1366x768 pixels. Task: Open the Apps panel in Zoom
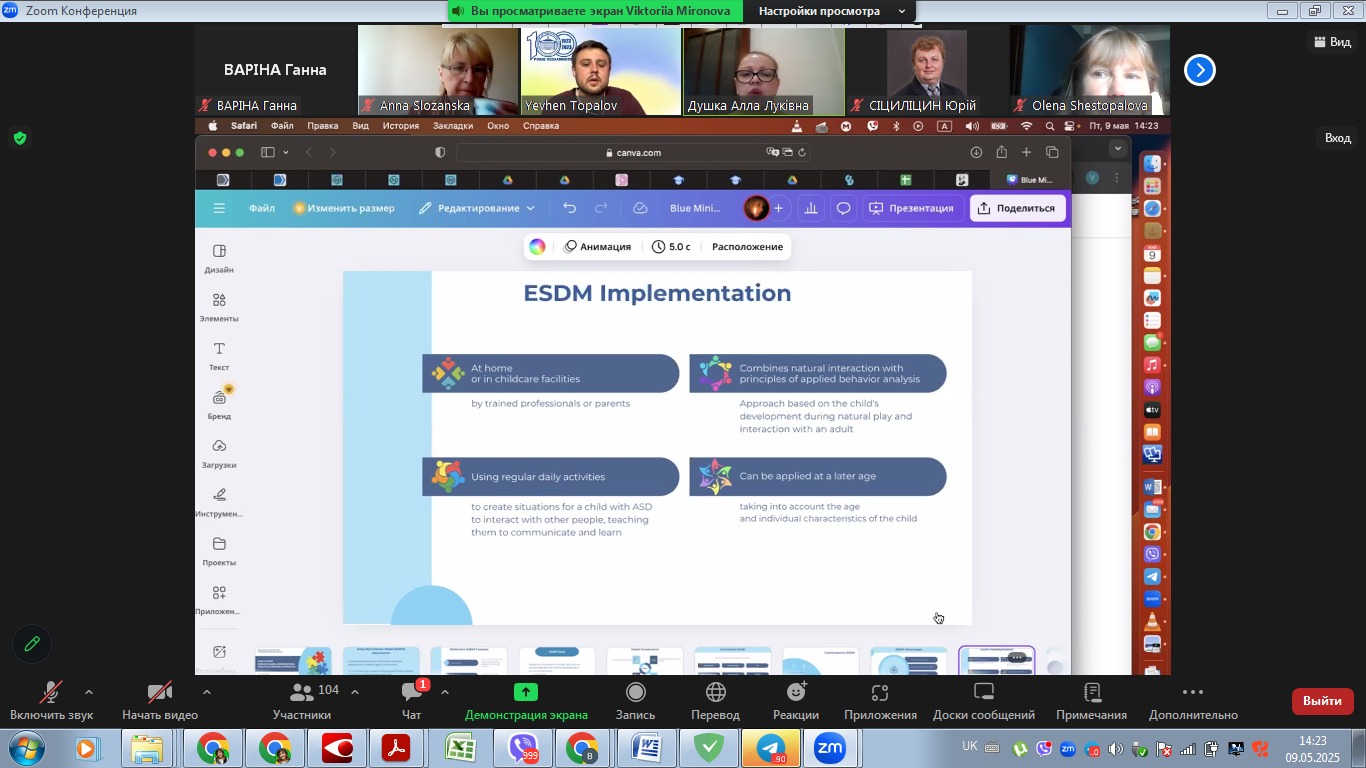(880, 701)
